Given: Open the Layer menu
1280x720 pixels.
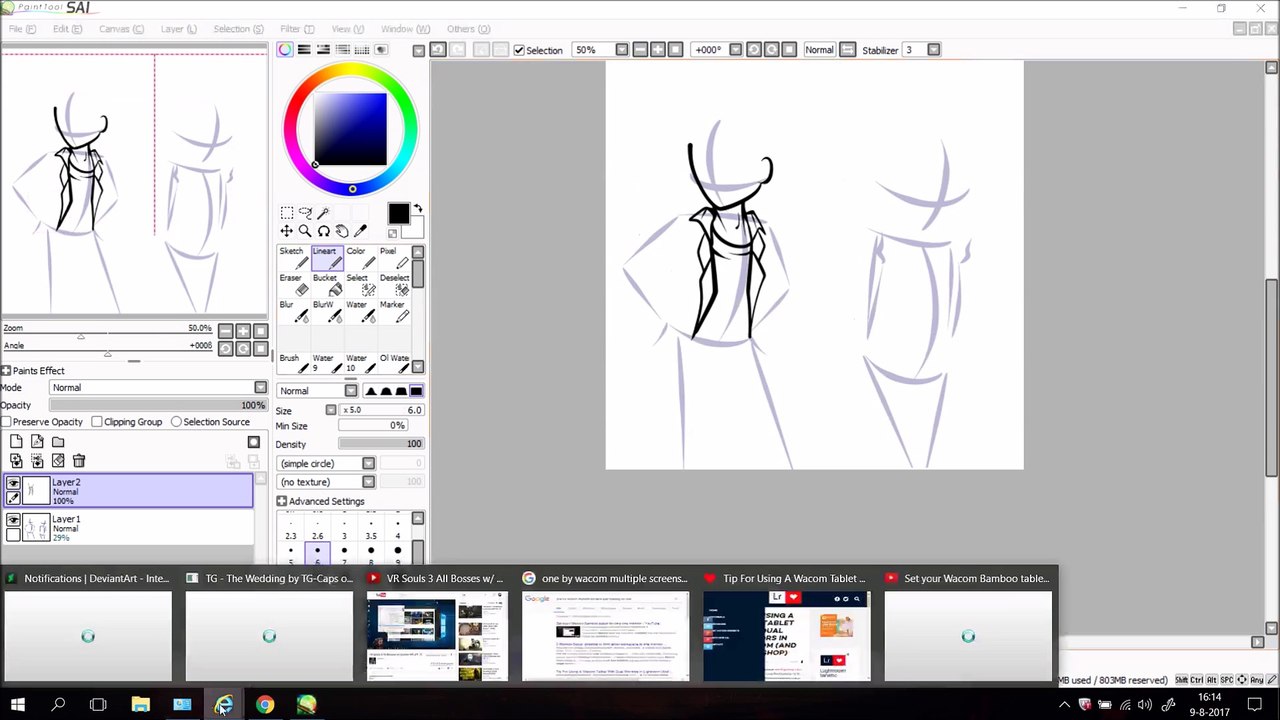Looking at the screenshot, I should point(178,29).
